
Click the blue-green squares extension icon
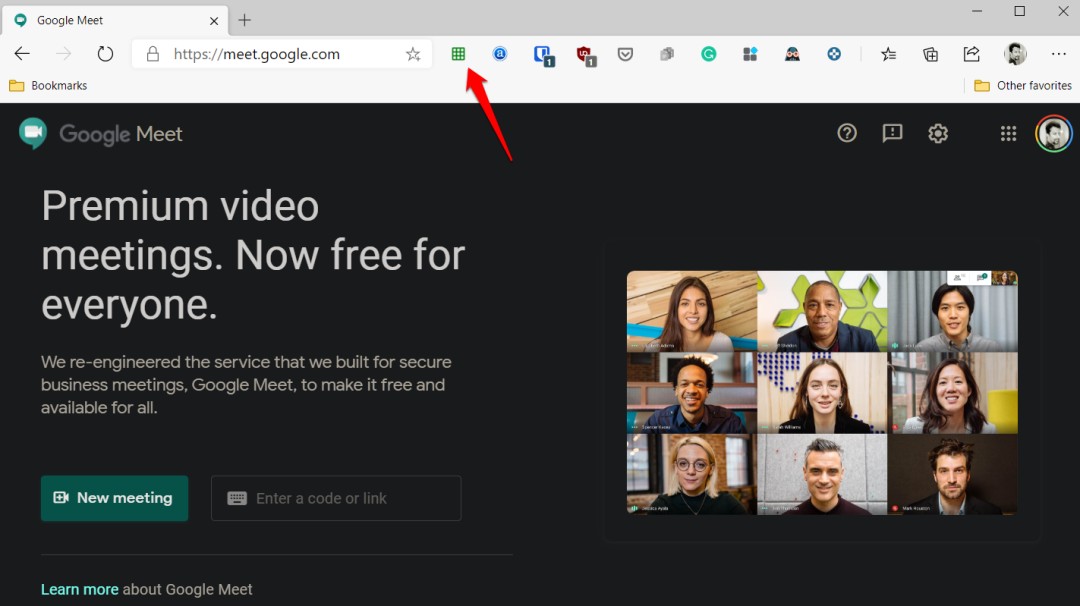pyautogui.click(x=750, y=54)
